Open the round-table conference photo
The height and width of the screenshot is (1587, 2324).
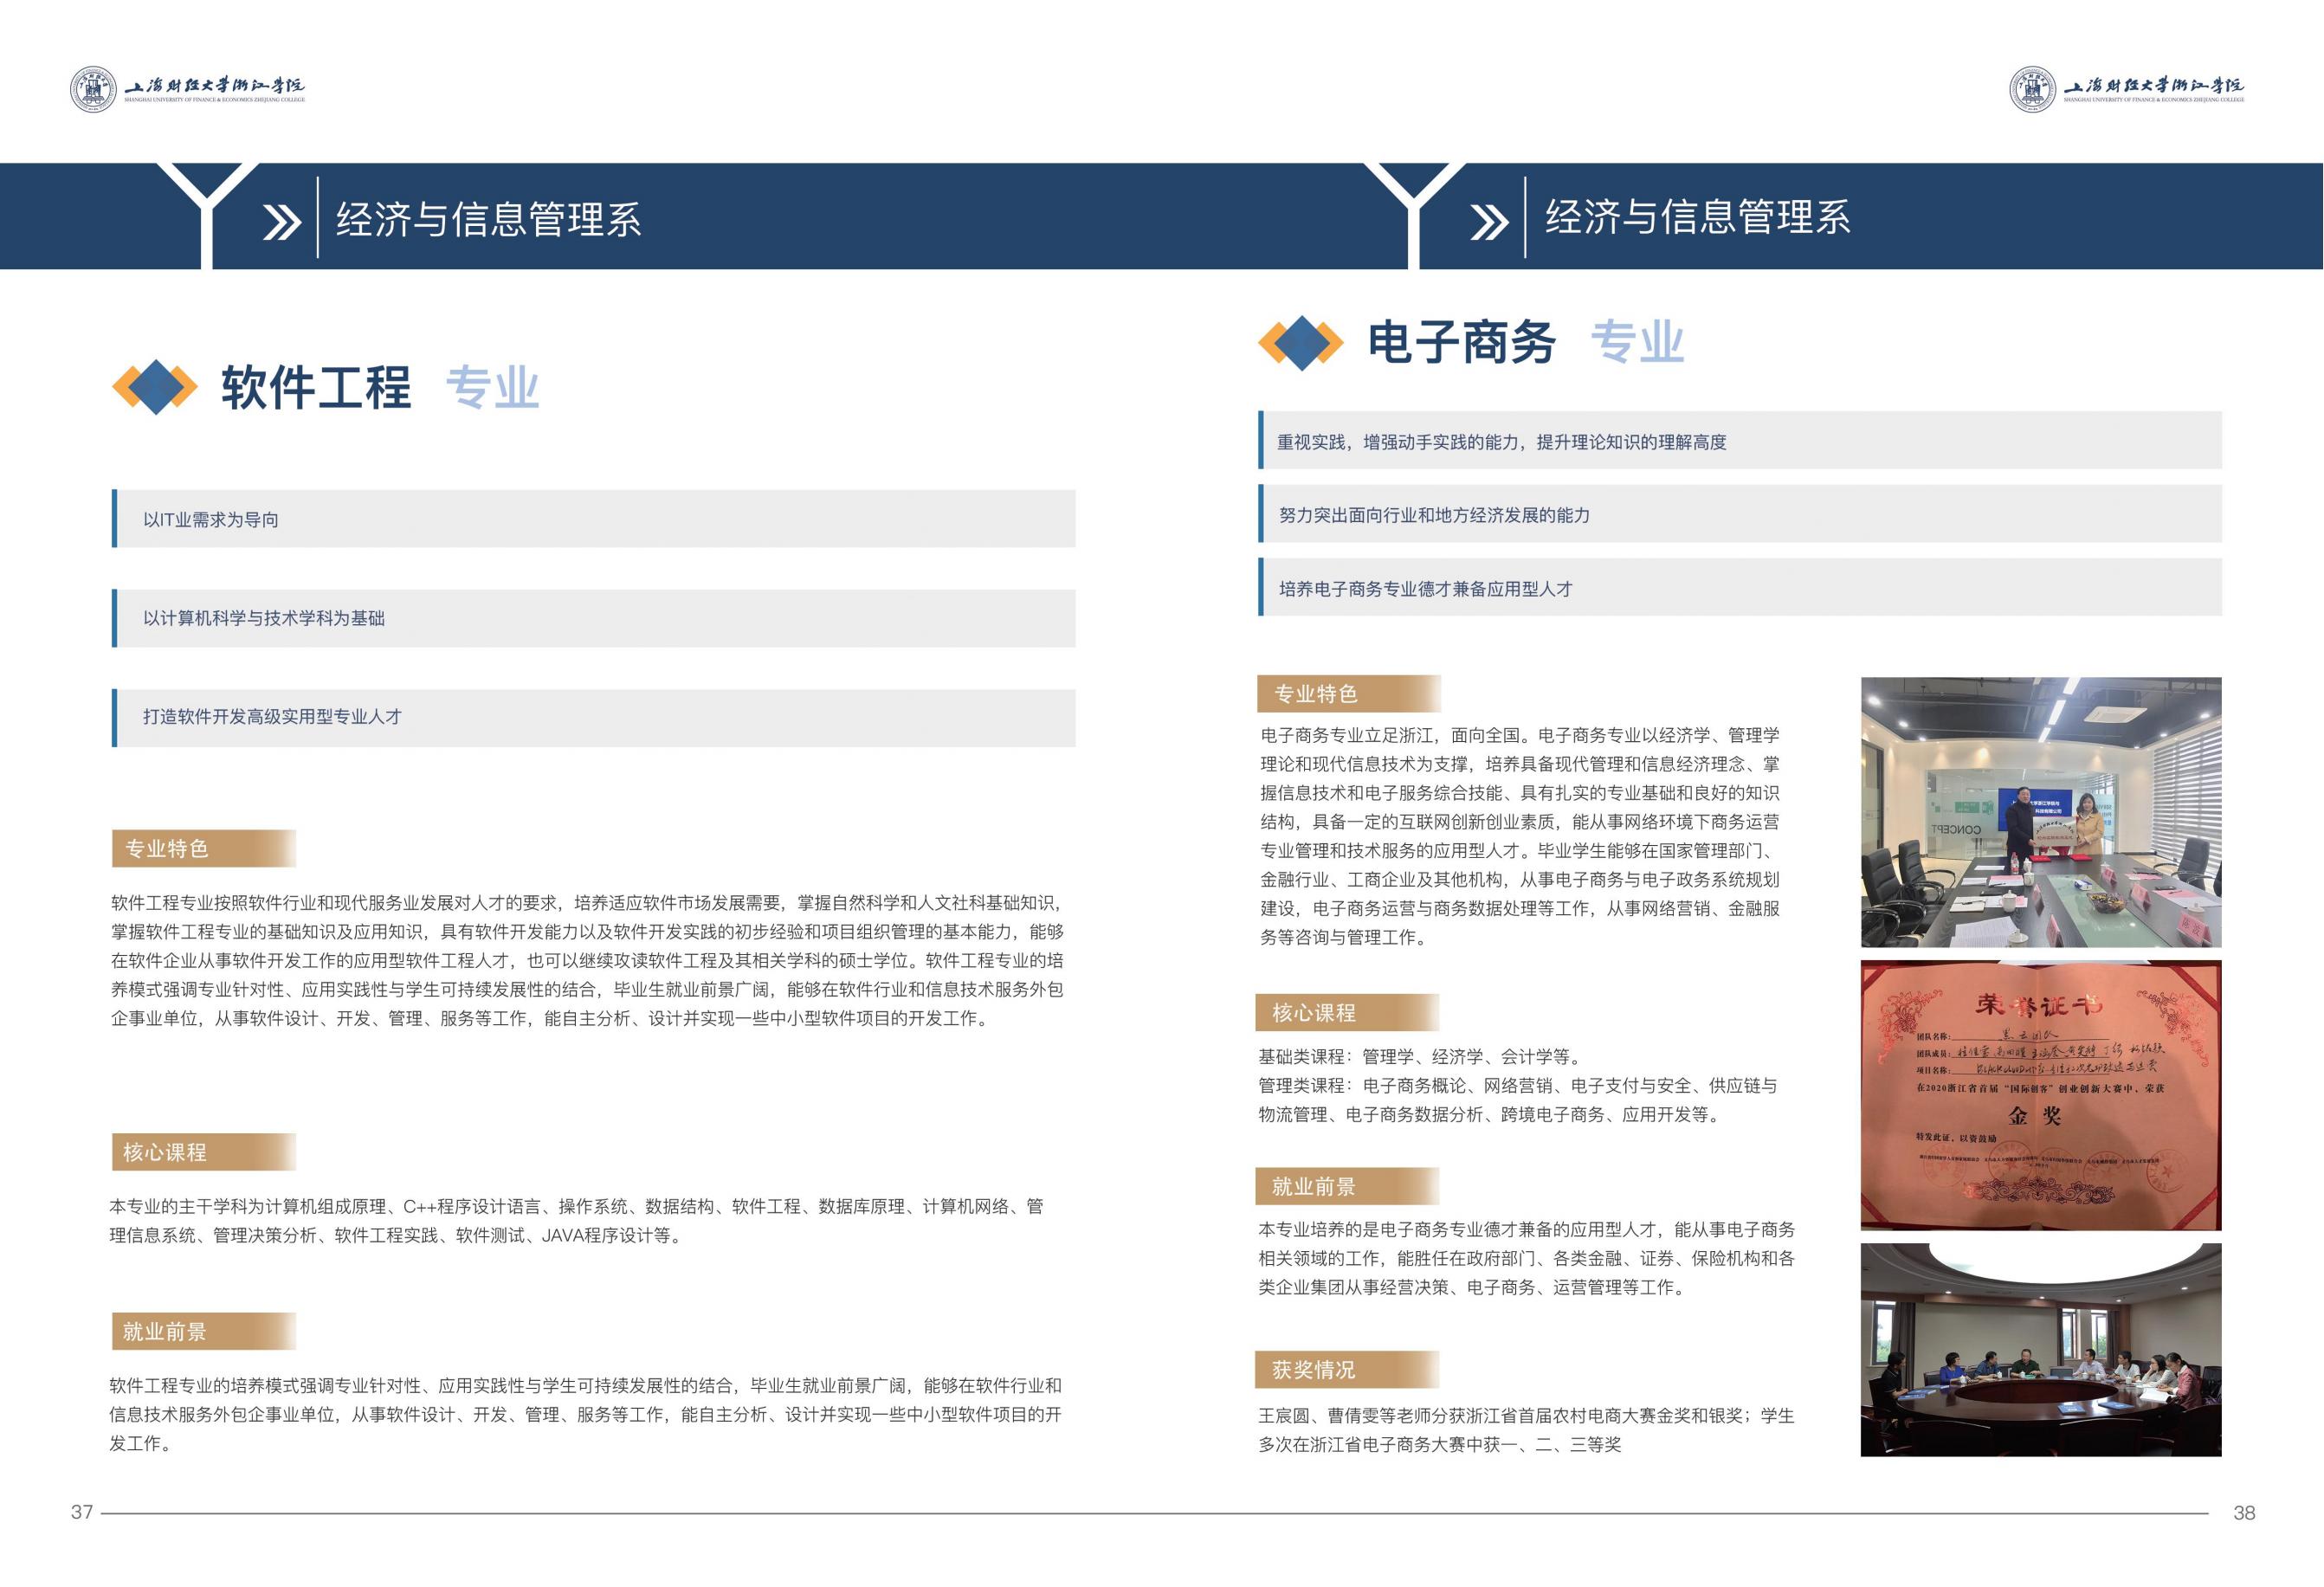2040,1350
